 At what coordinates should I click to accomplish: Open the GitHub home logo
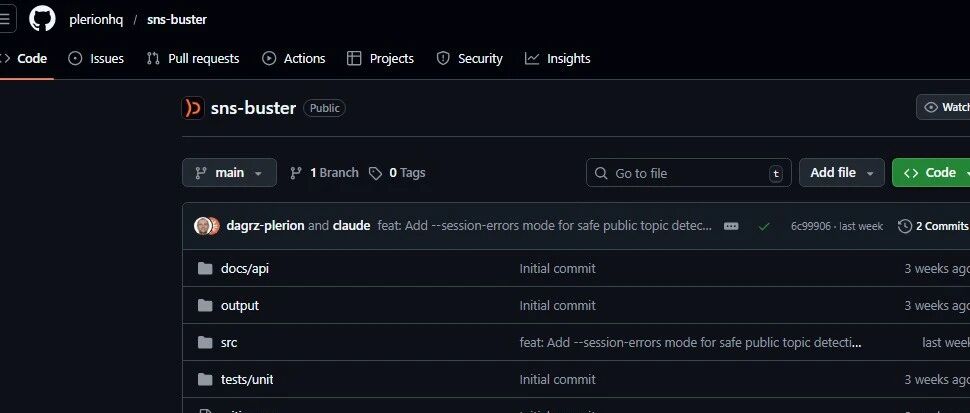(42, 19)
